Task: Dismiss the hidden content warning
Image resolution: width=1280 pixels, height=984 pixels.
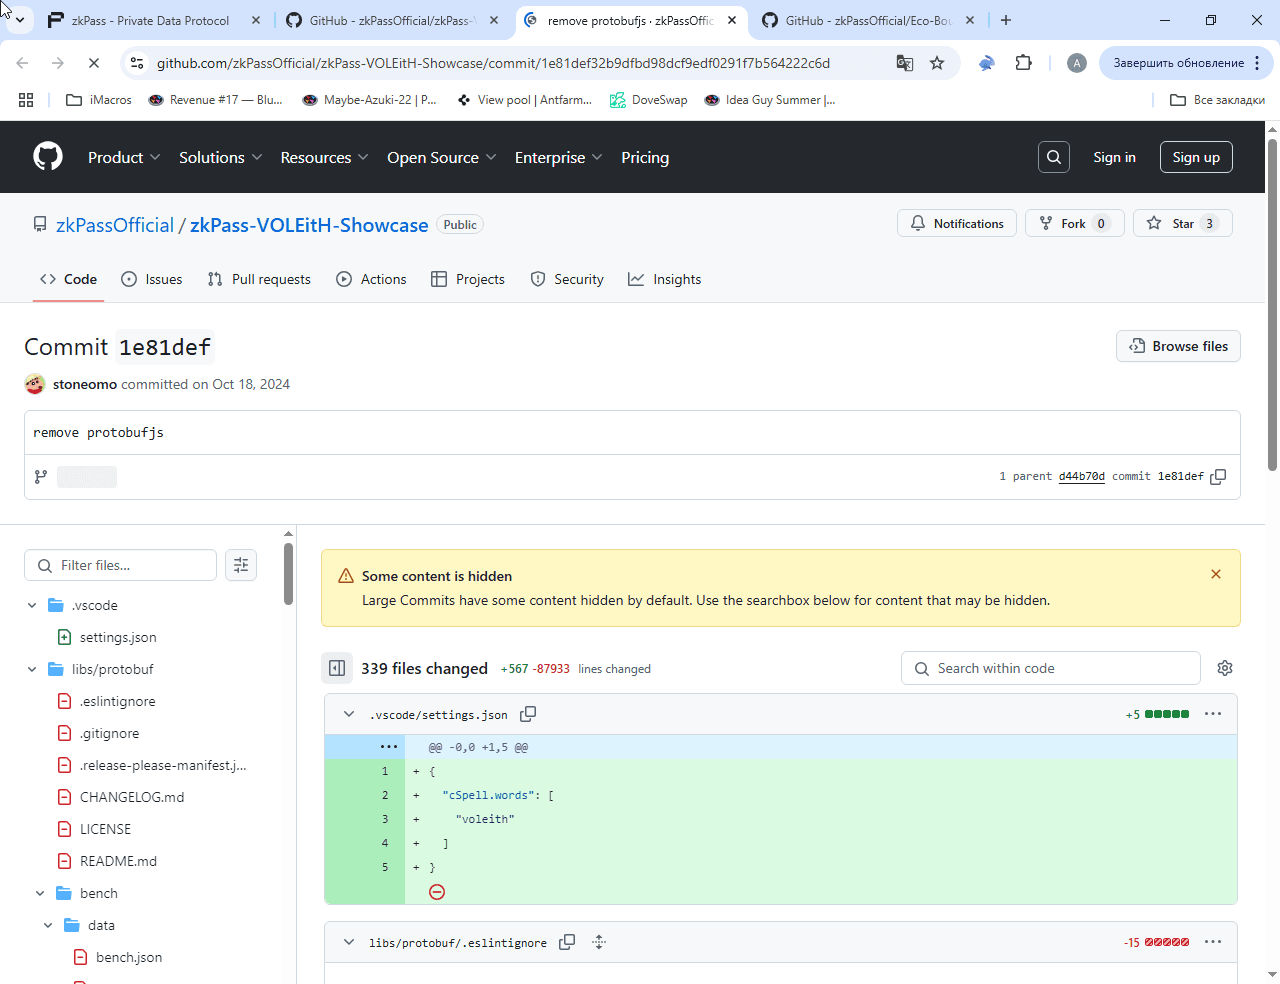Action: [1216, 574]
